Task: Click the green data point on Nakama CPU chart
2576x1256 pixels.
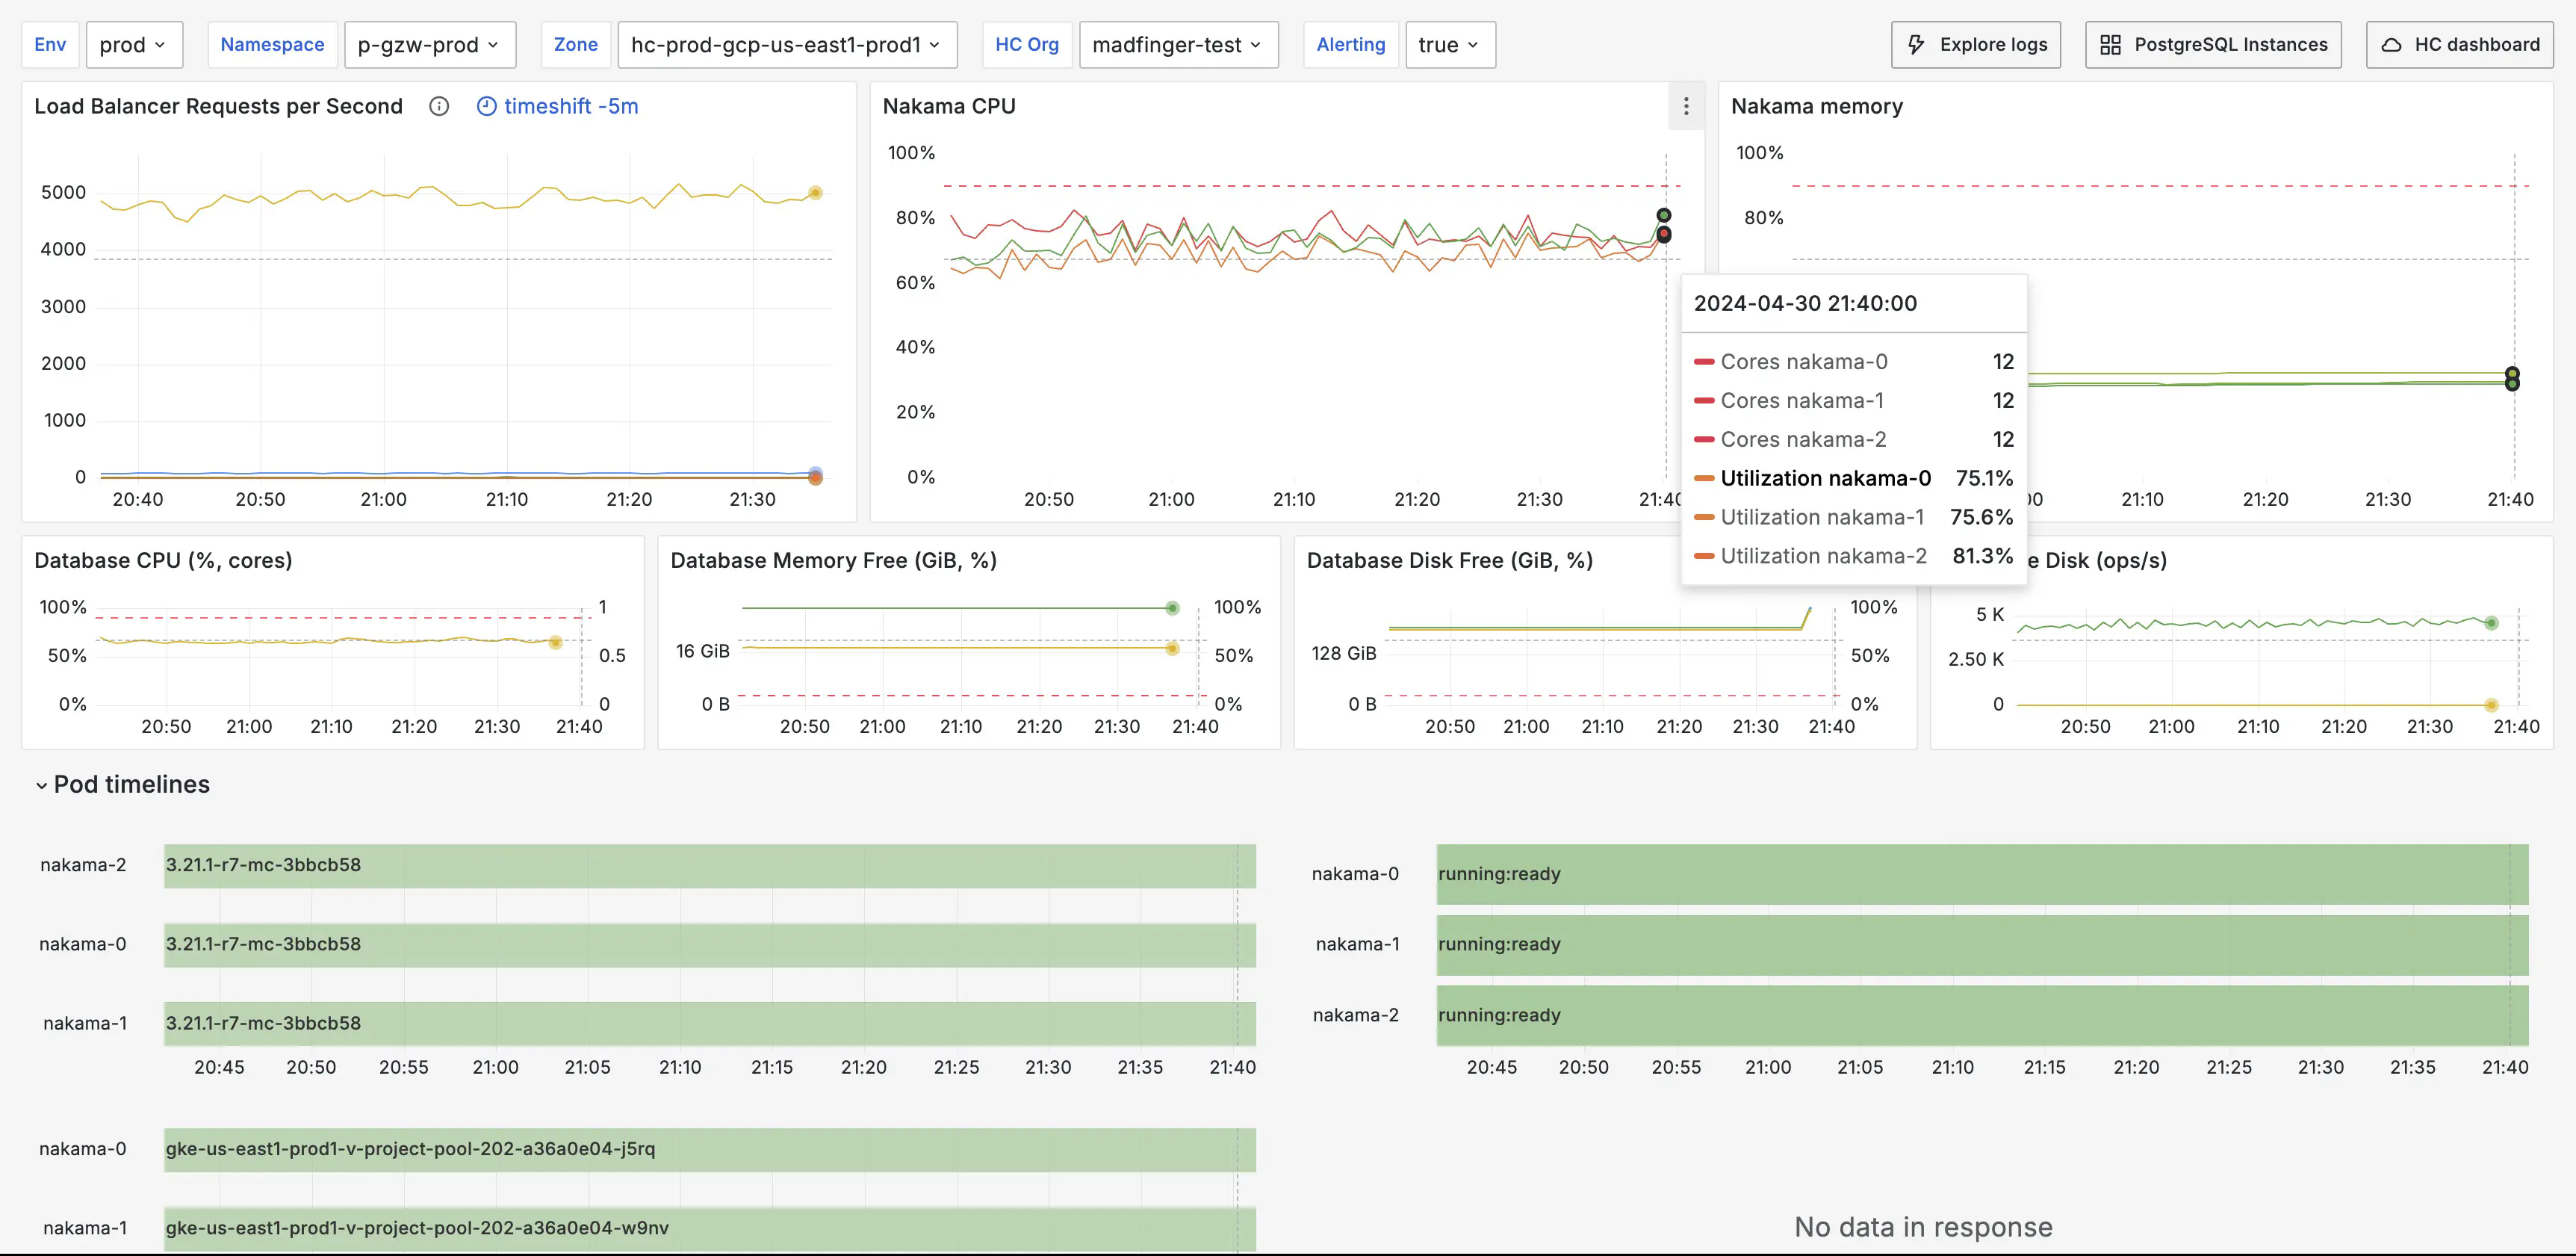Action: [1663, 216]
